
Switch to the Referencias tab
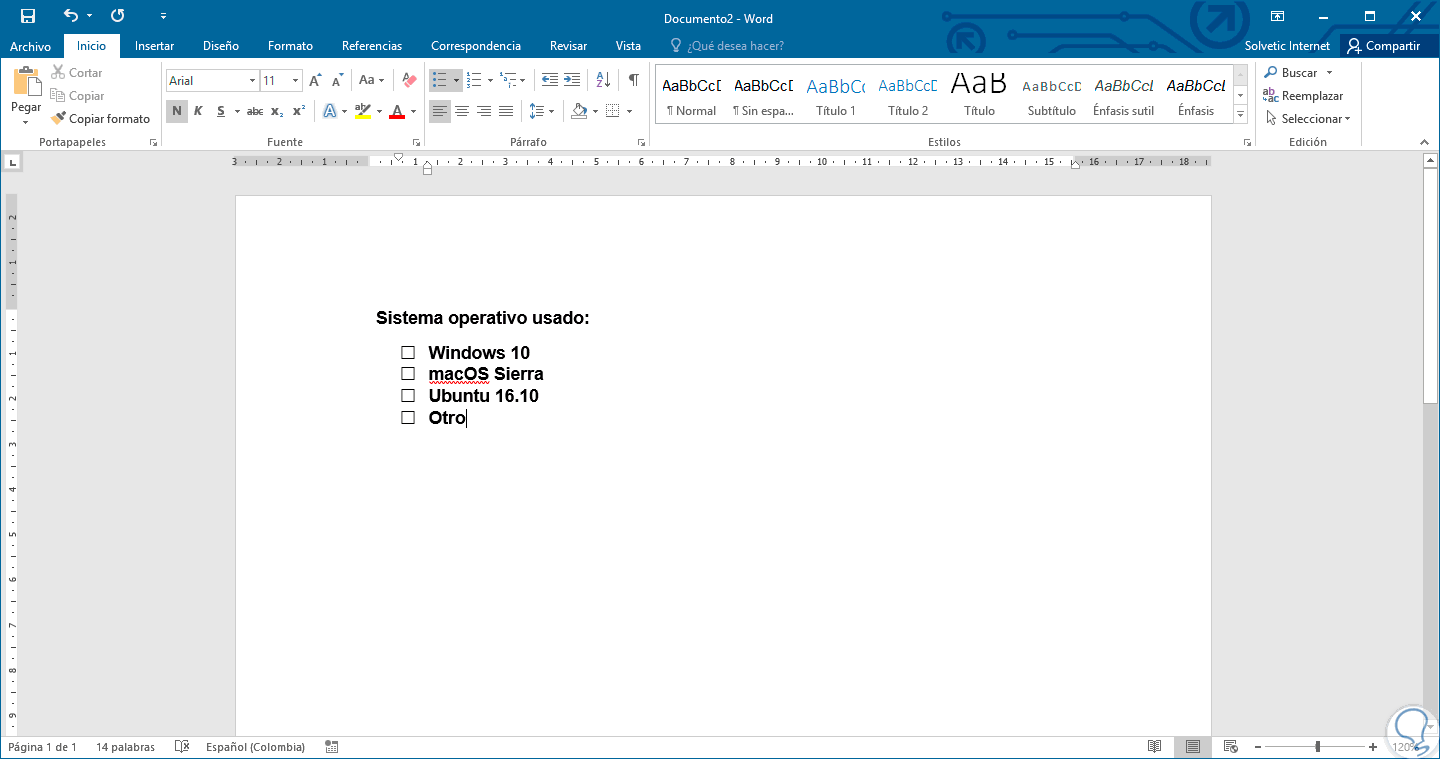[x=372, y=46]
